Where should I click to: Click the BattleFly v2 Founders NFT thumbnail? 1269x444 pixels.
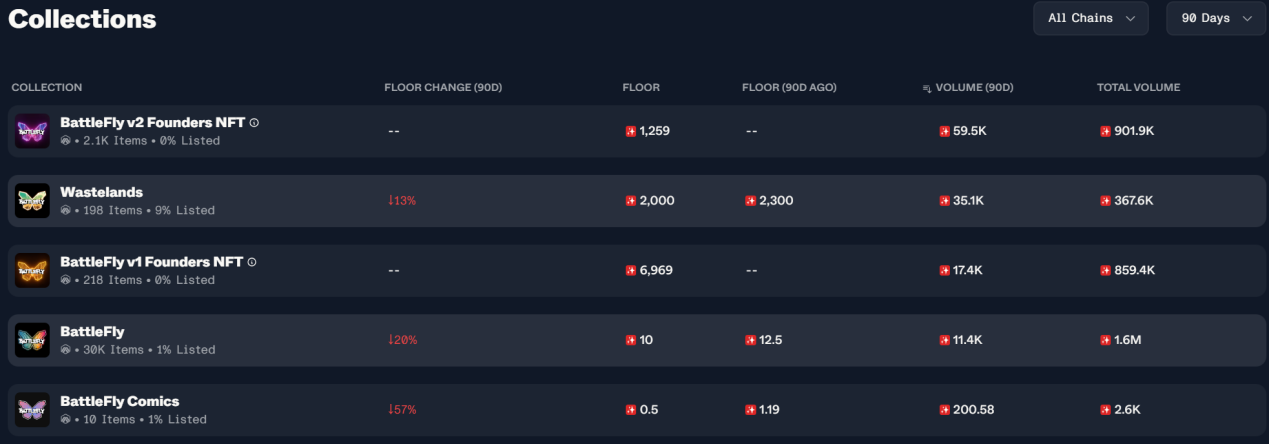32,131
